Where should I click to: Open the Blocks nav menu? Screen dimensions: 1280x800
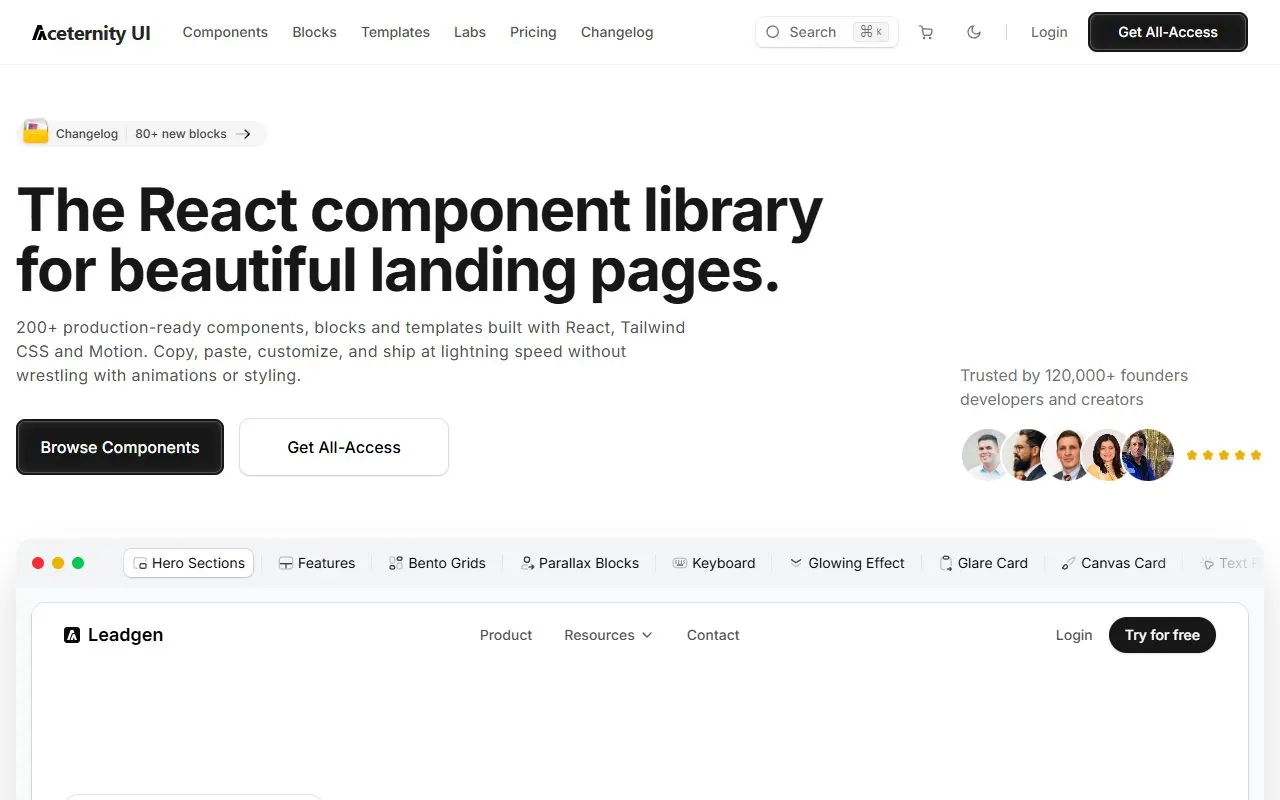pyautogui.click(x=314, y=32)
